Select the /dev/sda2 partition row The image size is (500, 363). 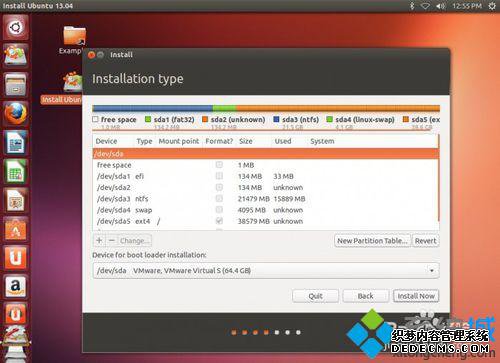coord(266,187)
